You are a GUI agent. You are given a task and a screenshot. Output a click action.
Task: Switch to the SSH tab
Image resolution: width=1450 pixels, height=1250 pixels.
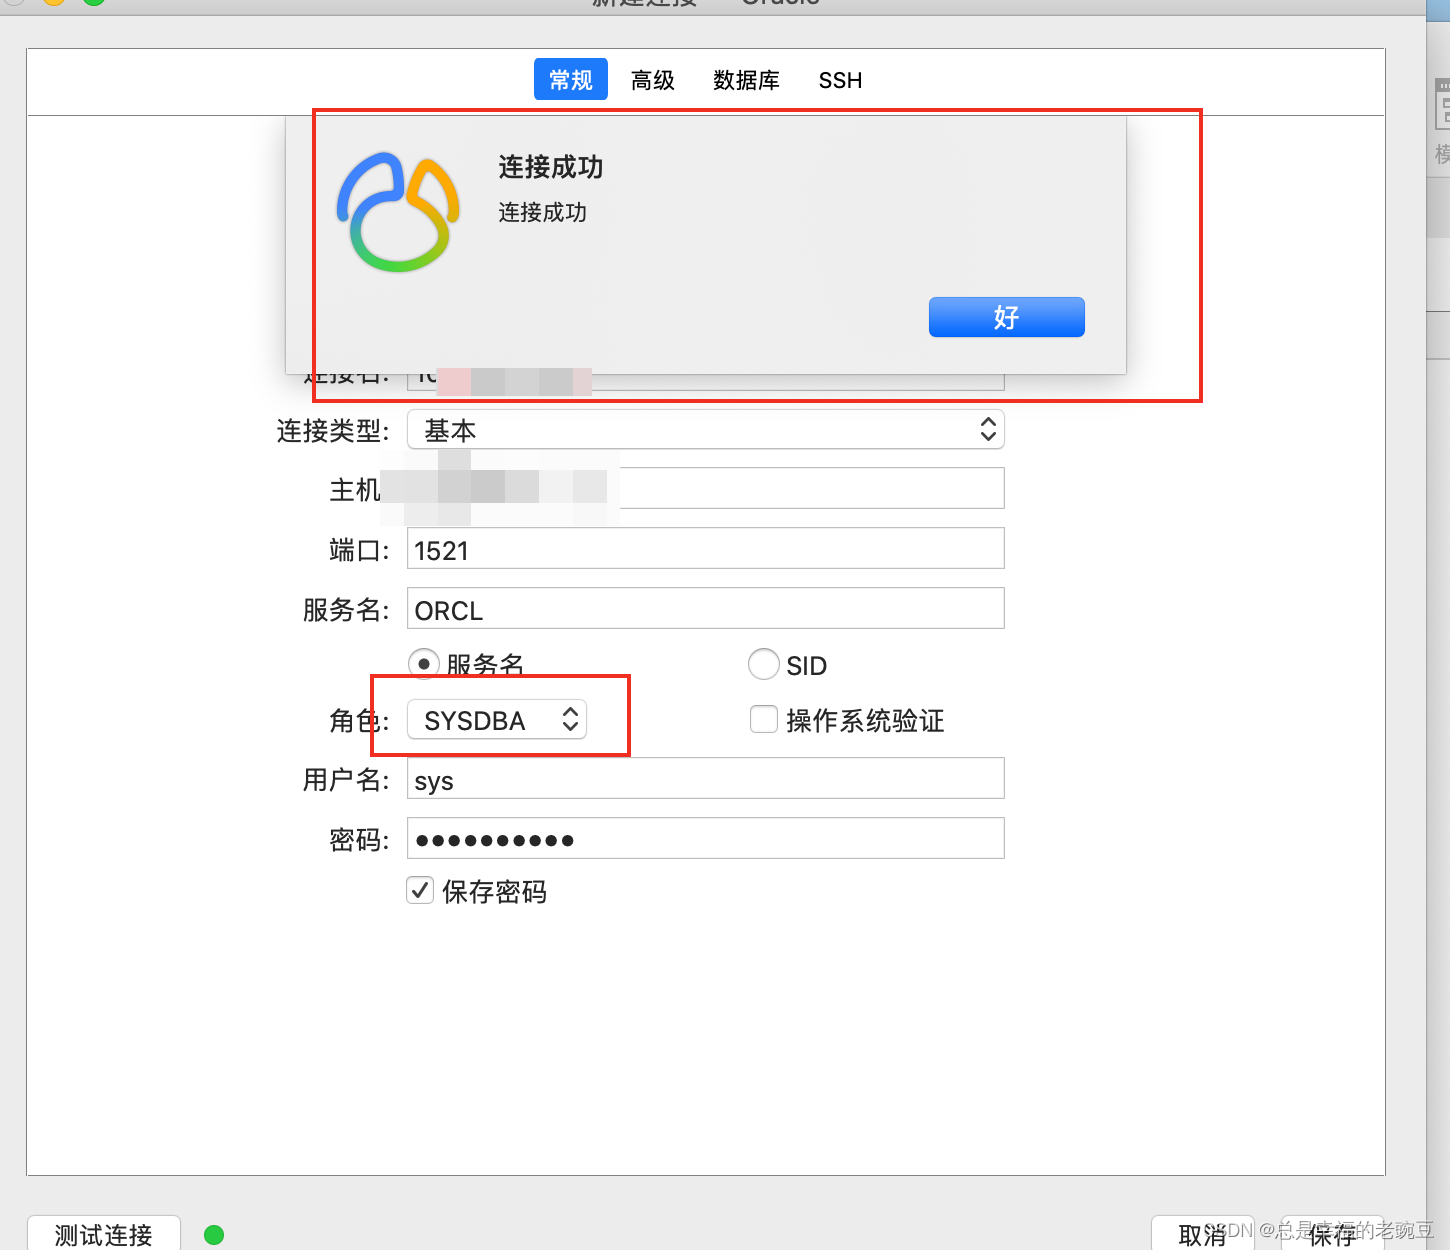pos(839,80)
